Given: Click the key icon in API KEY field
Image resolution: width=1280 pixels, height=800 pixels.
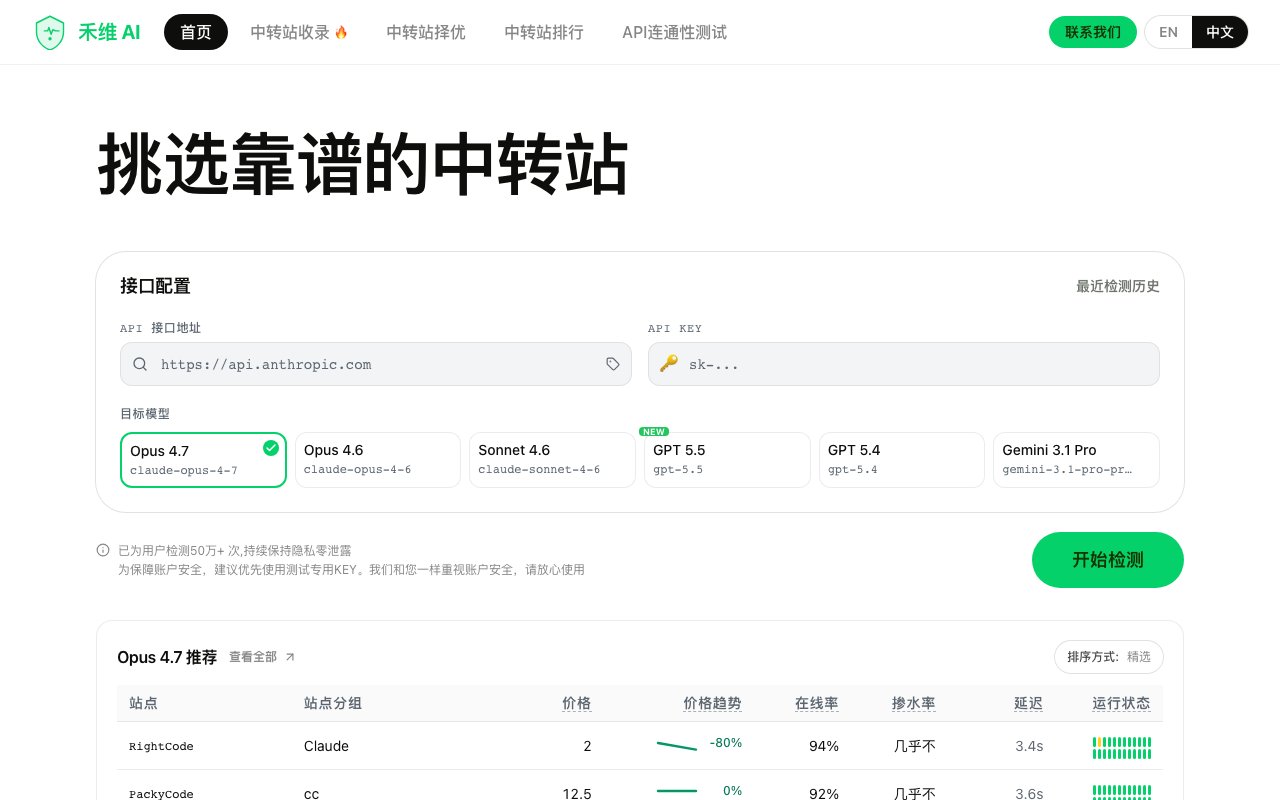Looking at the screenshot, I should (x=668, y=364).
